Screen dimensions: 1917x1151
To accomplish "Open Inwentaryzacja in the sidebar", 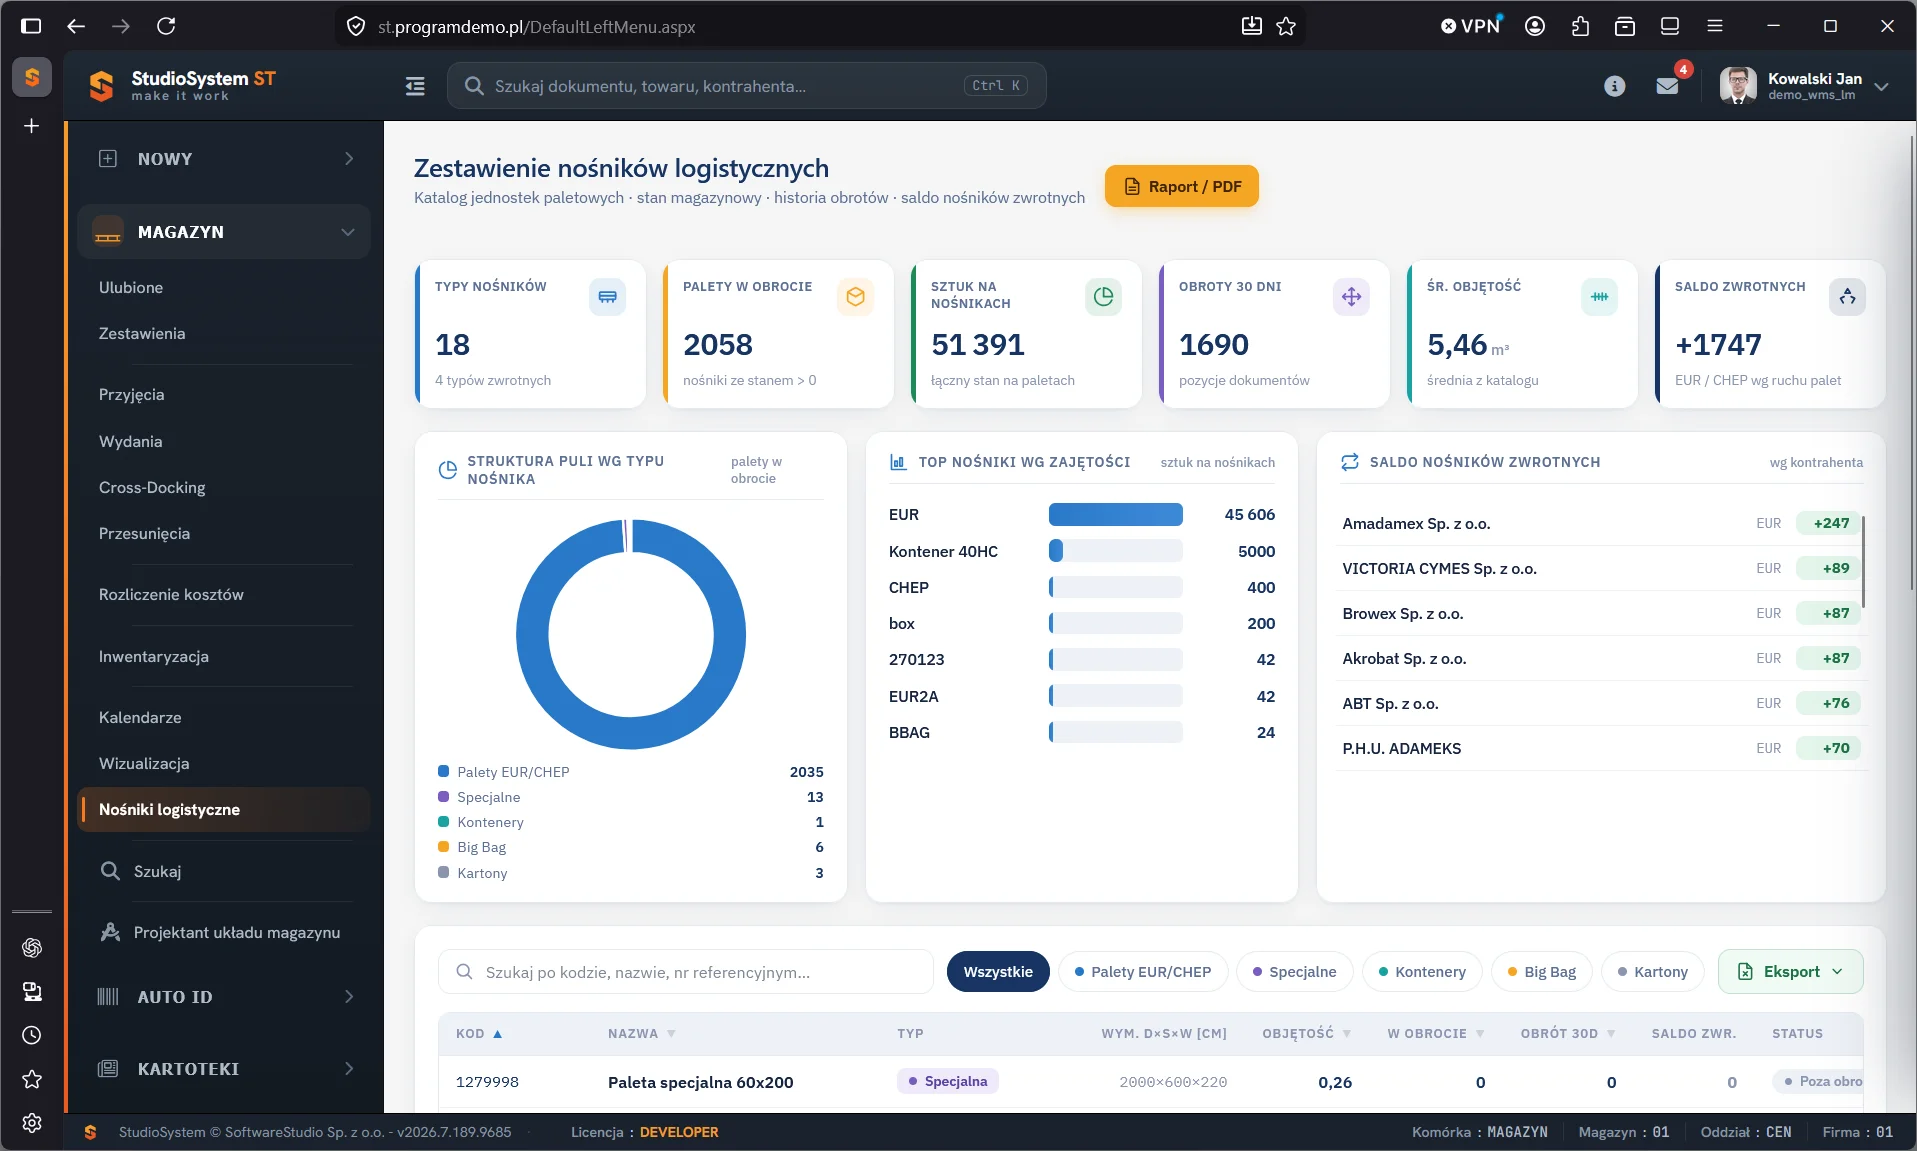I will pyautogui.click(x=153, y=657).
